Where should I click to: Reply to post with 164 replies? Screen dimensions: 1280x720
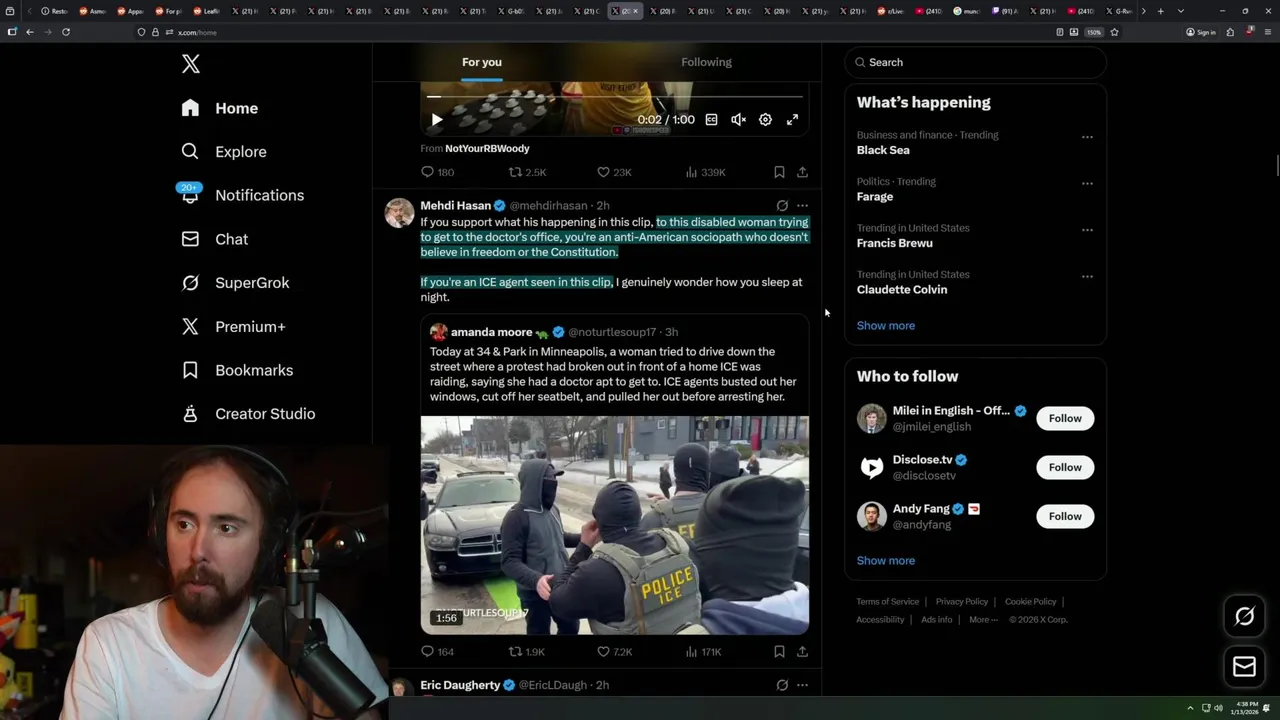click(x=437, y=652)
